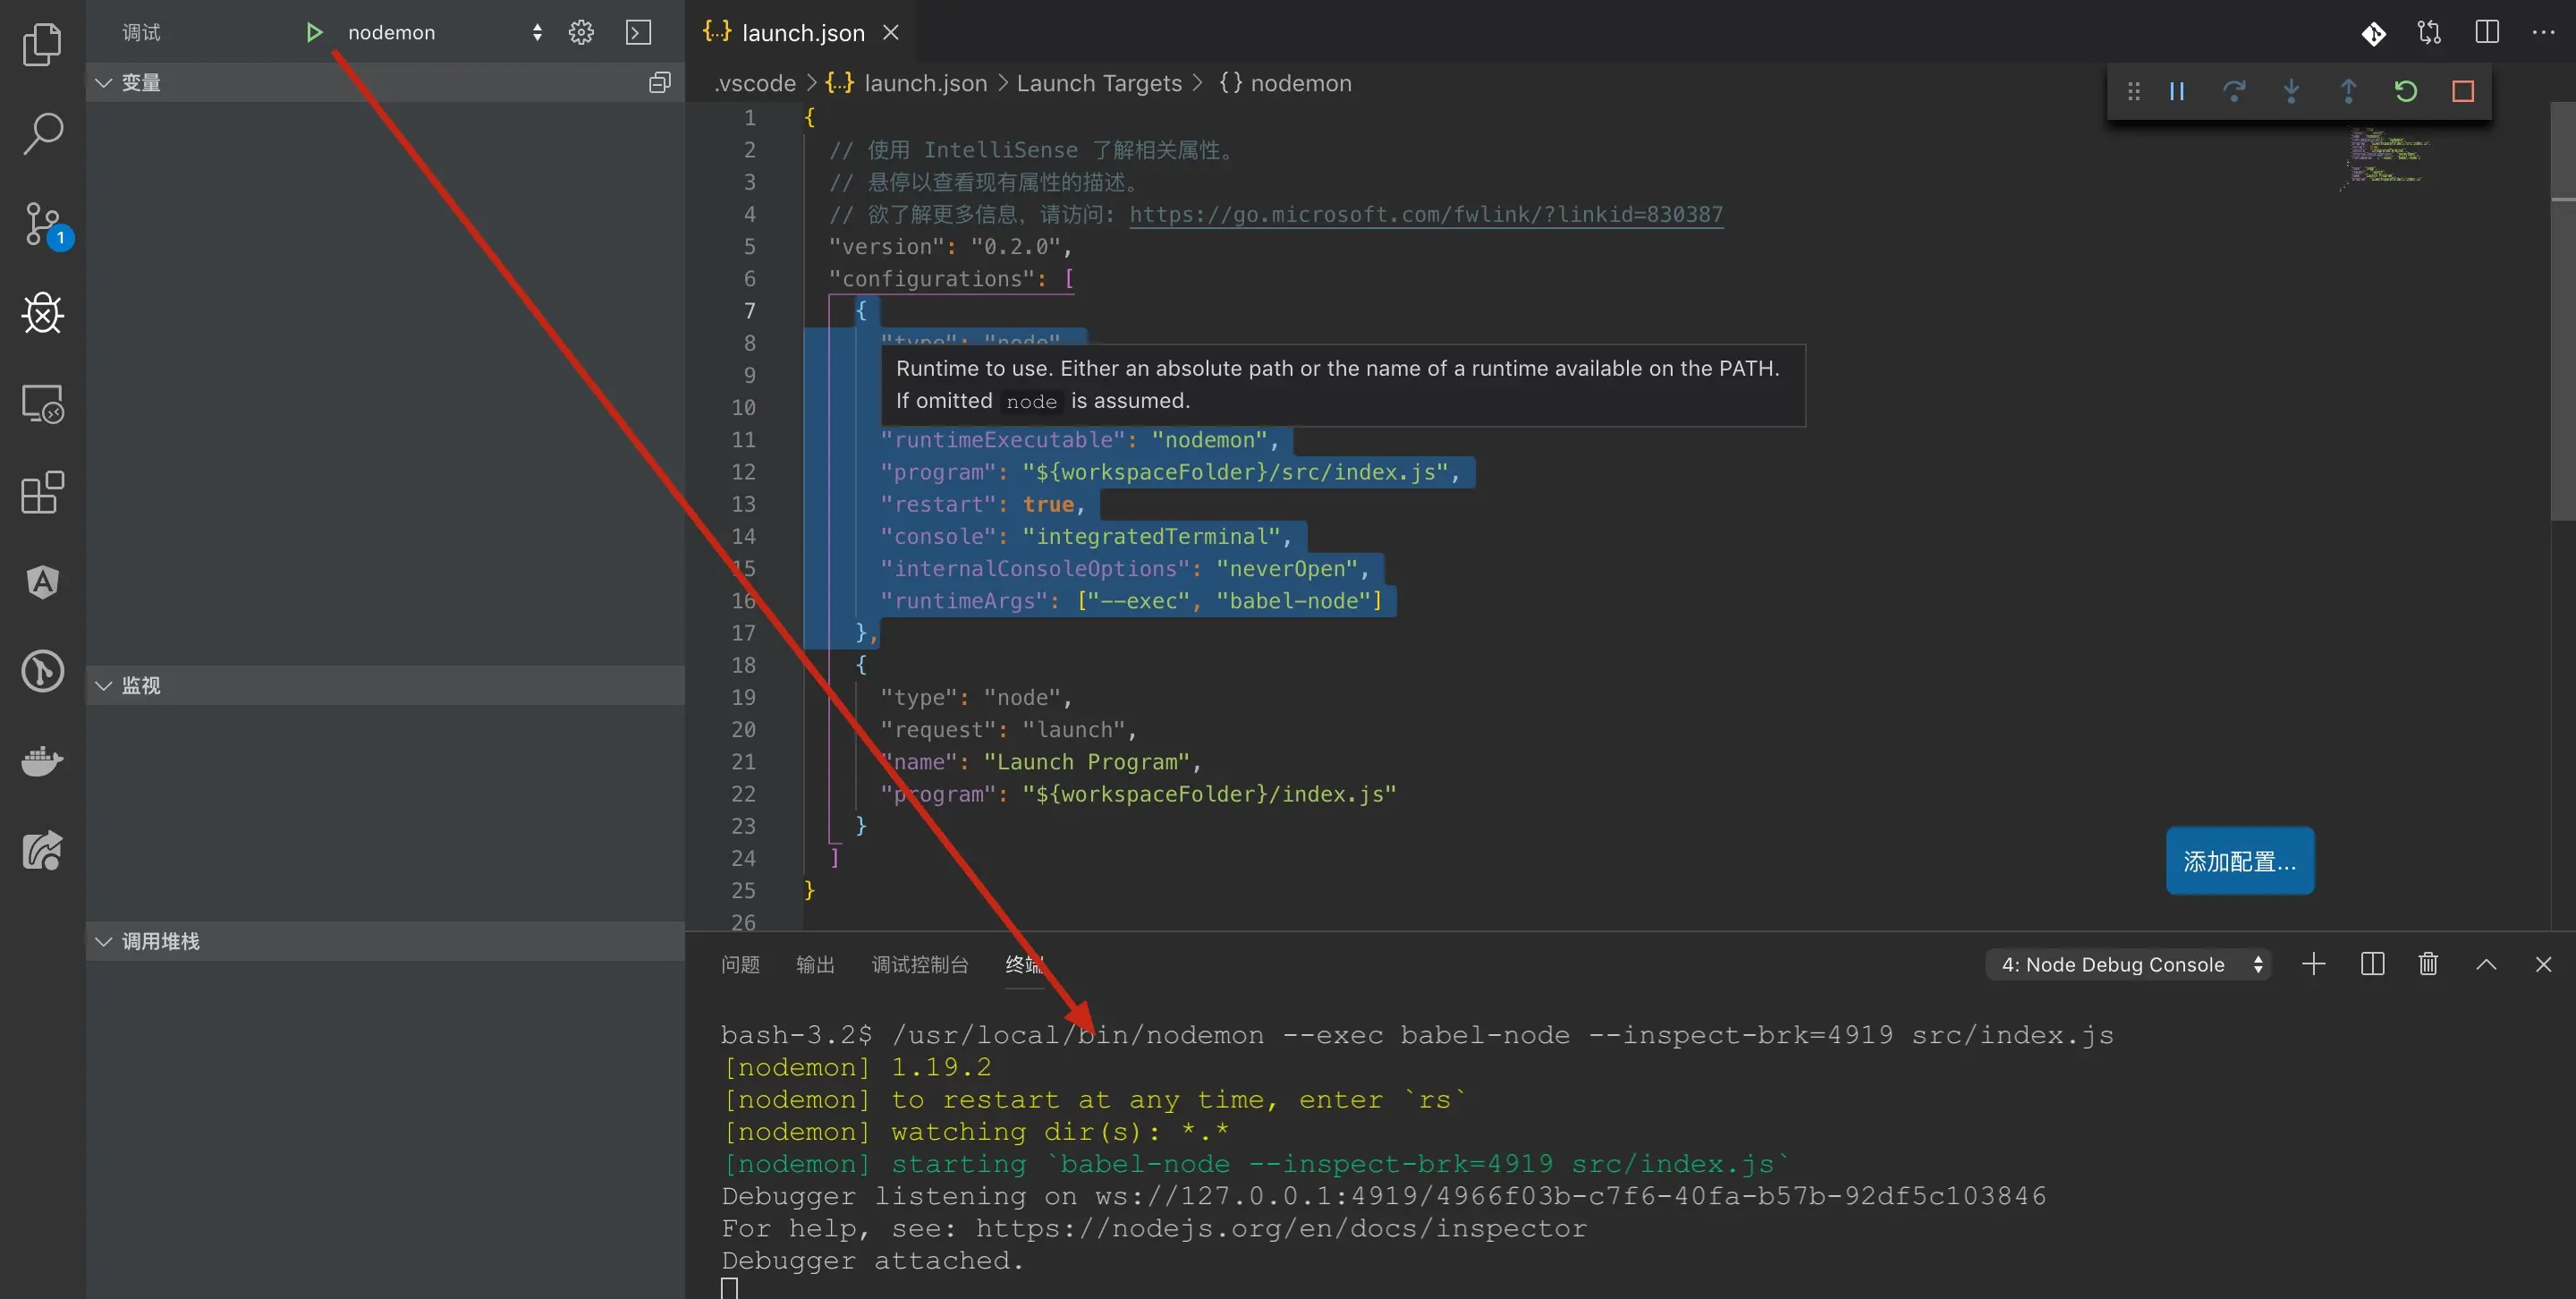The height and width of the screenshot is (1299, 2576).
Task: Collapse the 变量 variables section
Action: point(103,83)
